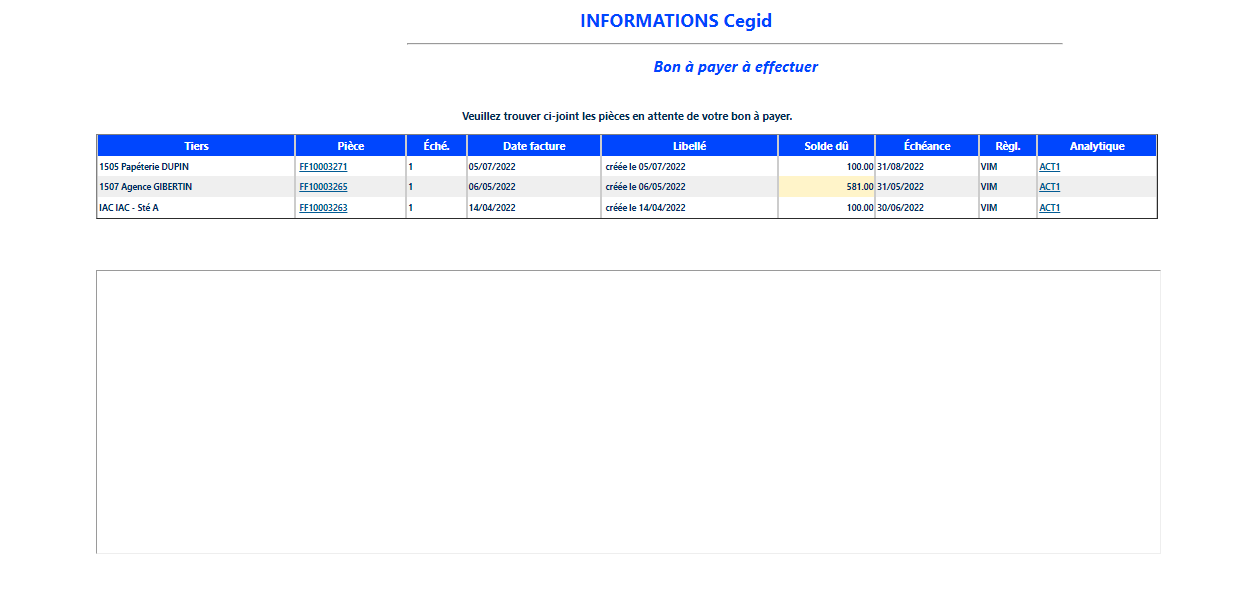Click ACT1 link in IAC Sté A row
The width and height of the screenshot is (1241, 590).
(1049, 208)
